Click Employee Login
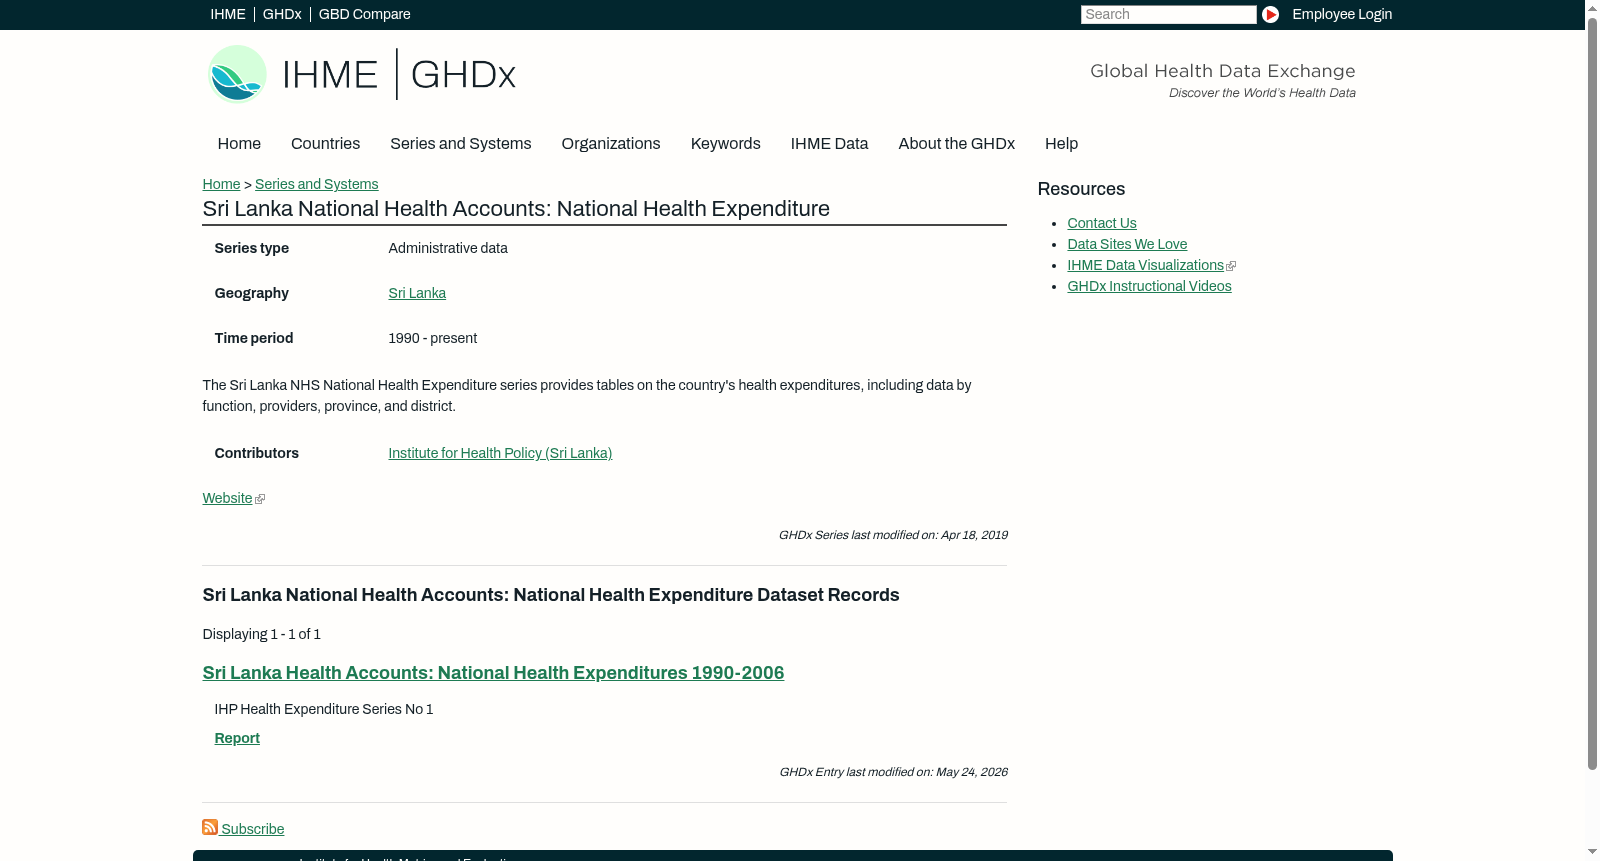Screen dimensions: 1600x861 tap(1342, 14)
